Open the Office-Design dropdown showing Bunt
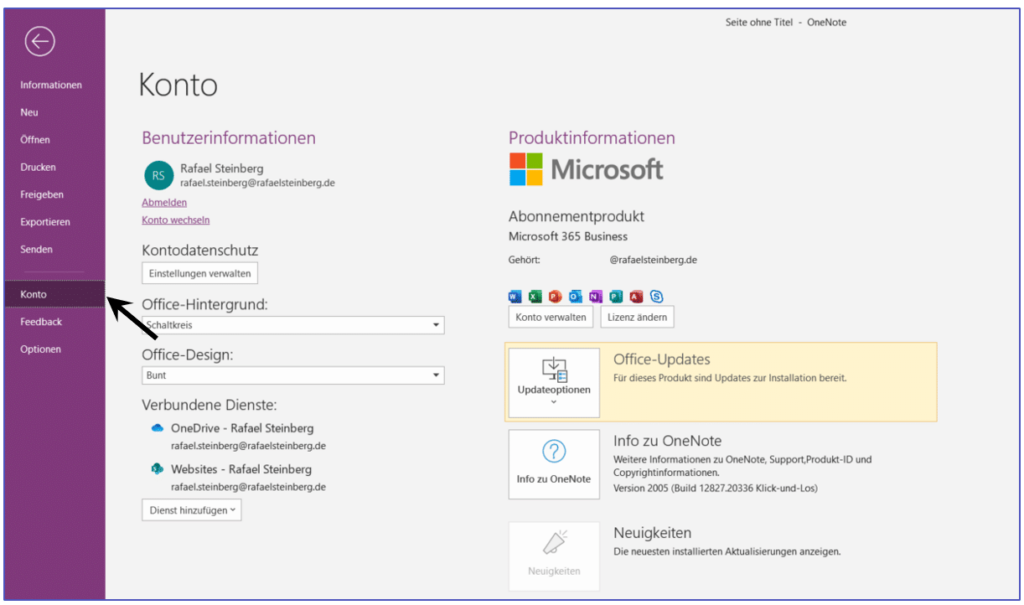The image size is (1024, 605). pos(293,375)
